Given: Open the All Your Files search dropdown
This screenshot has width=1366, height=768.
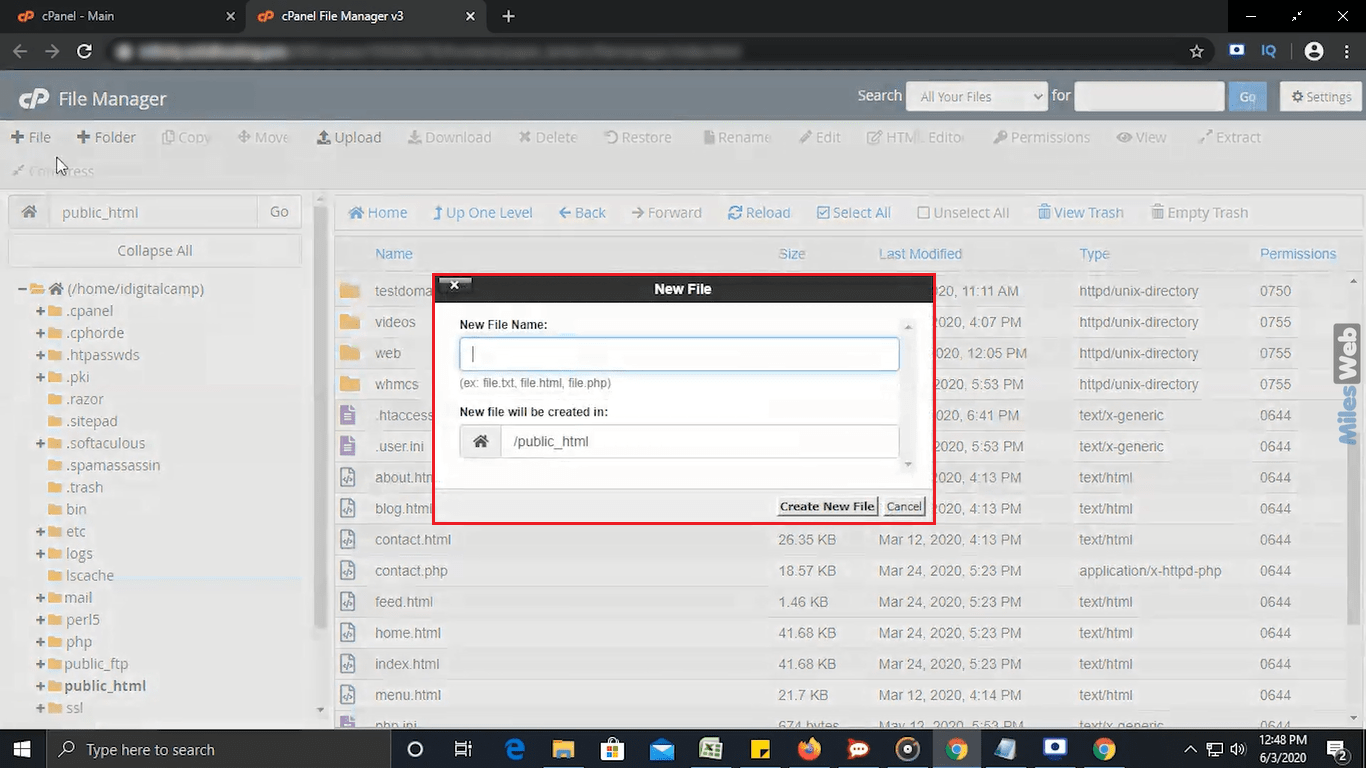Looking at the screenshot, I should pyautogui.click(x=976, y=96).
